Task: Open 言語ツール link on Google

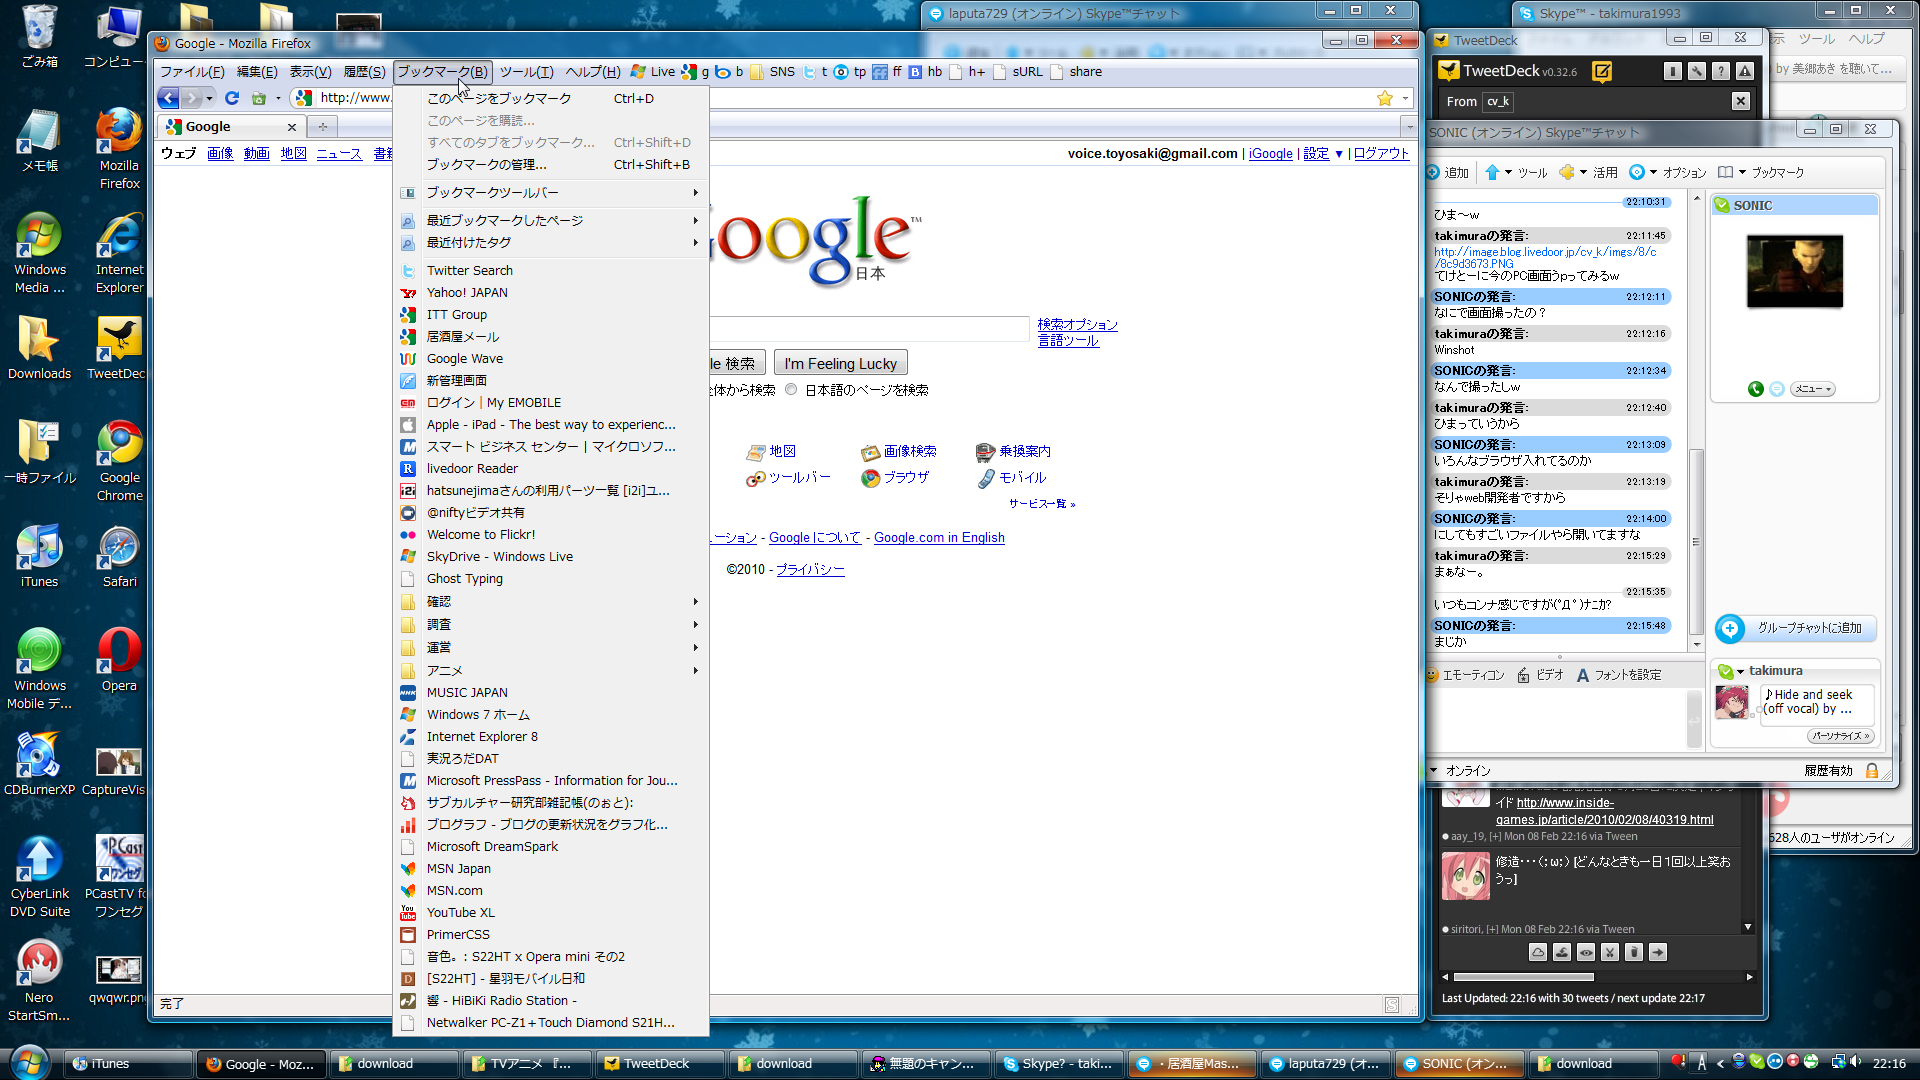Action: (x=1068, y=341)
